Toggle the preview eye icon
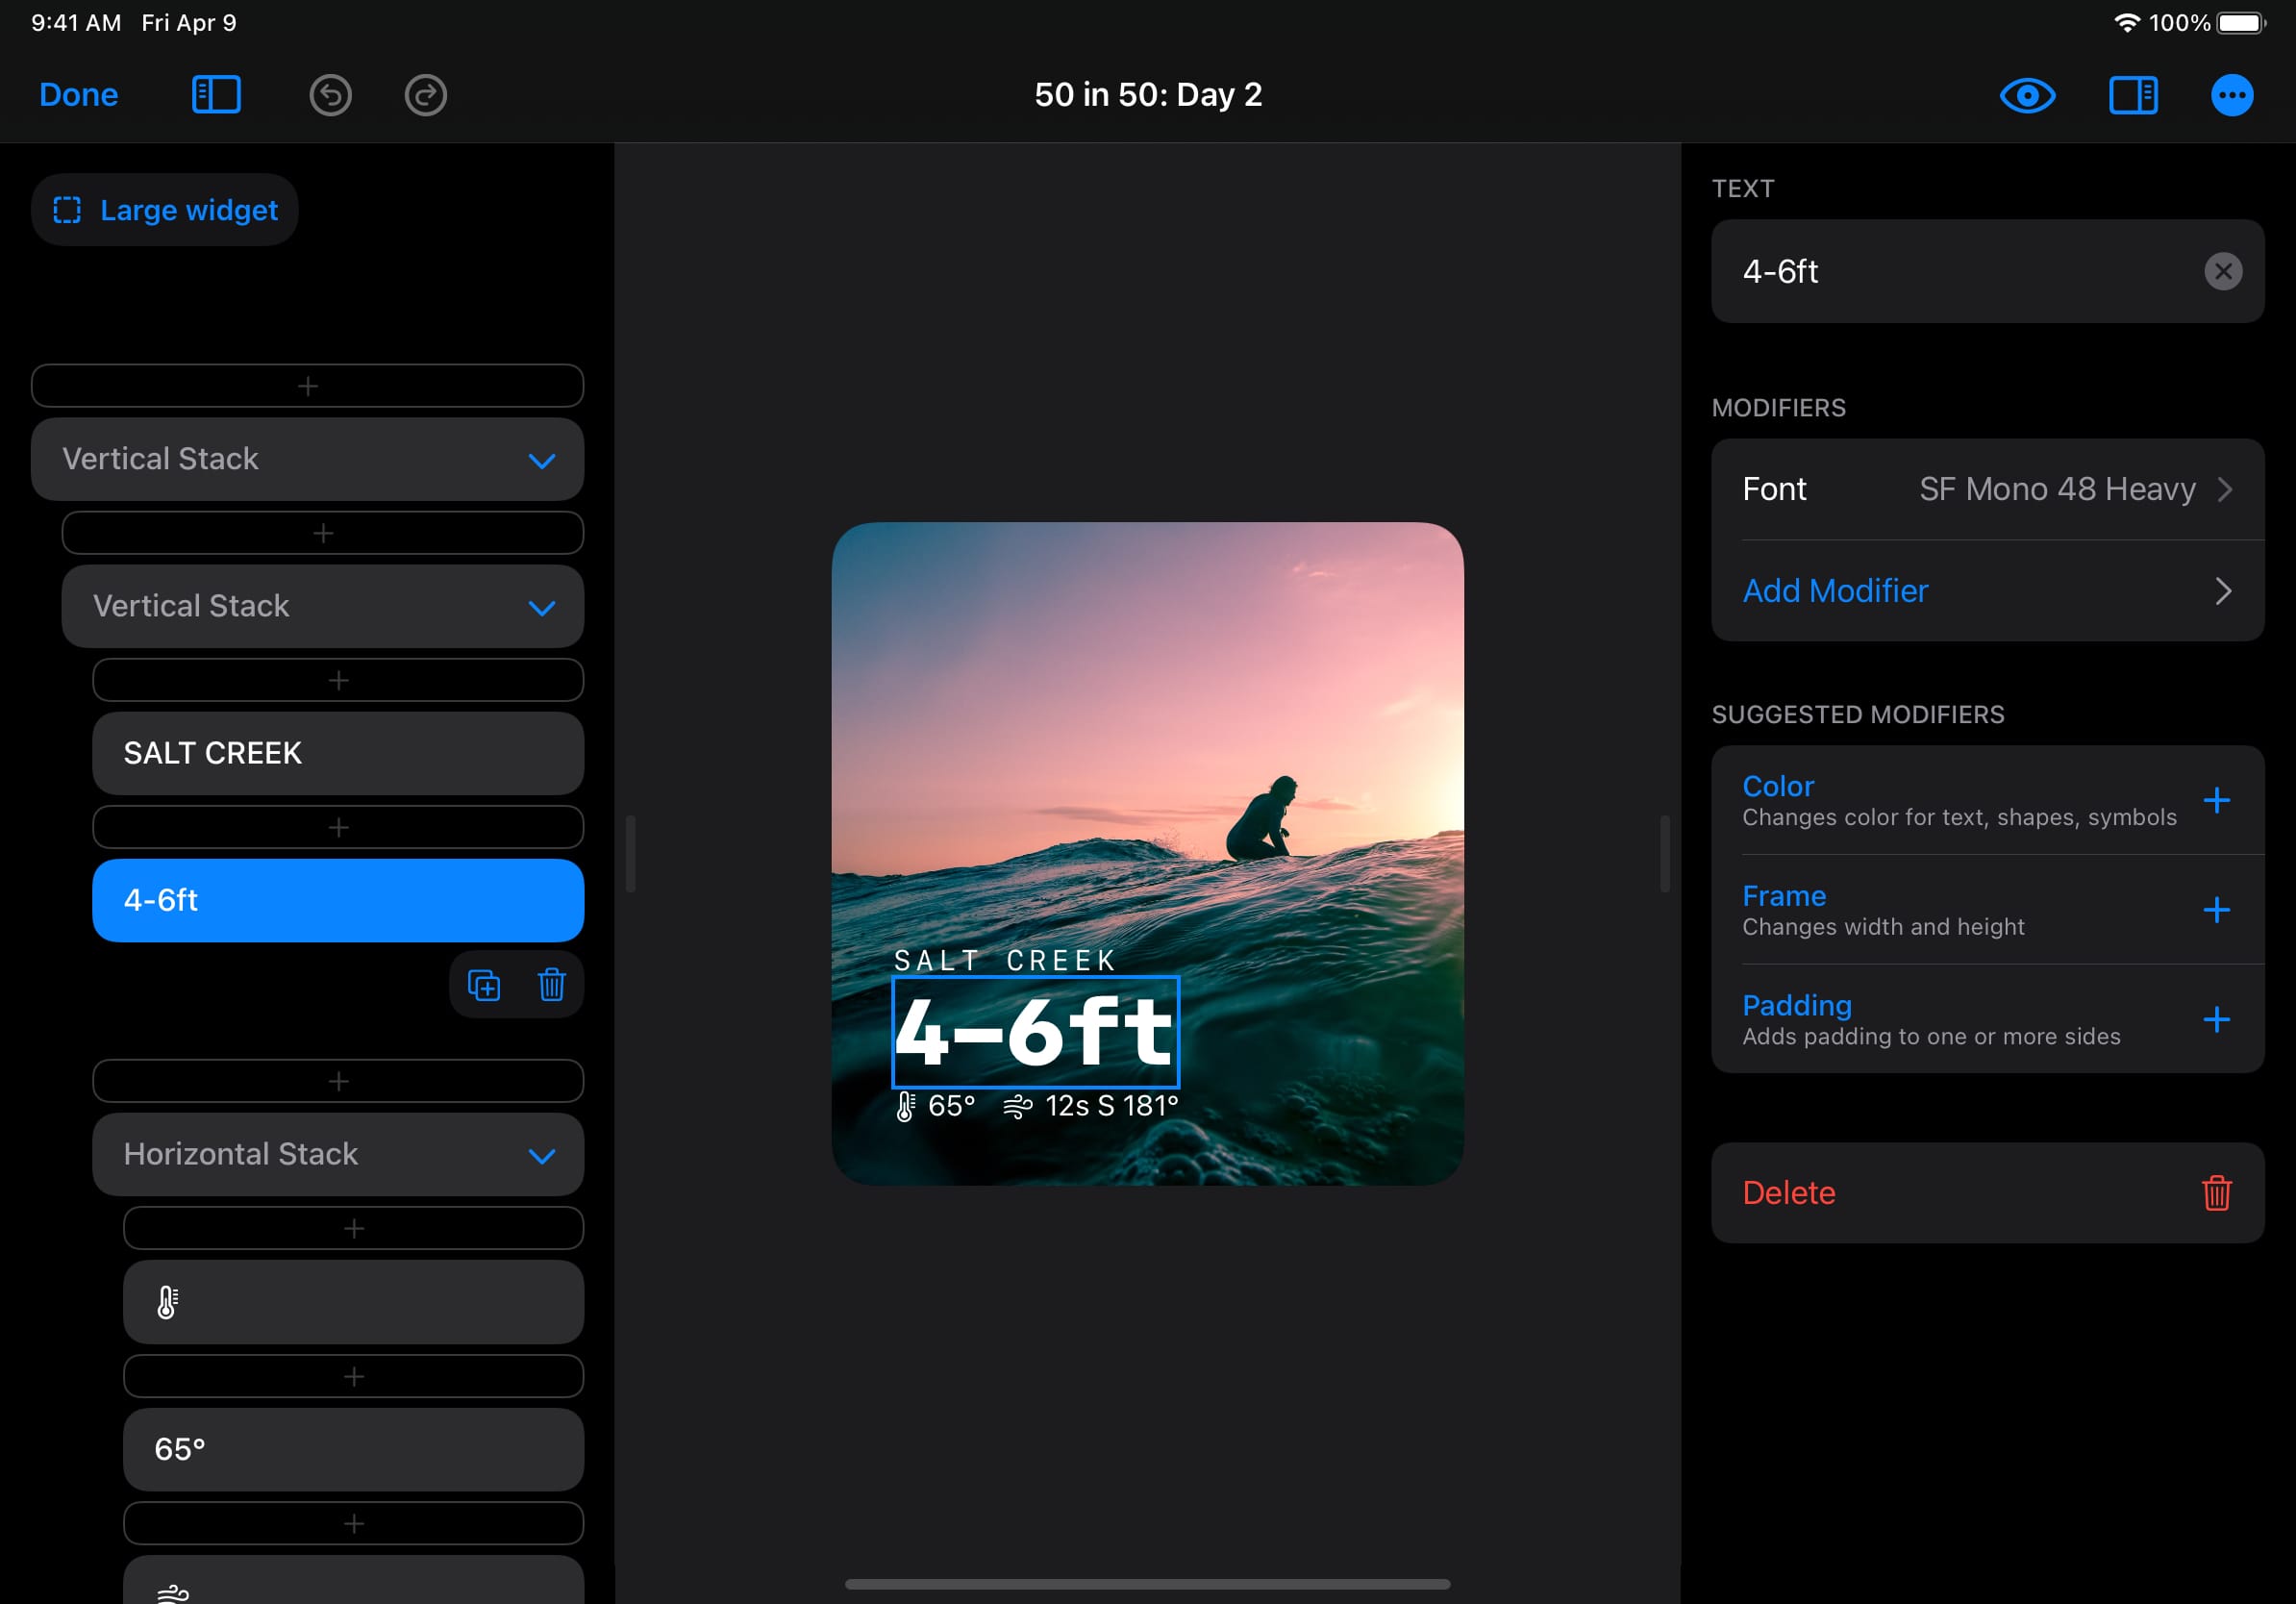2296x1604 pixels. [x=2026, y=95]
